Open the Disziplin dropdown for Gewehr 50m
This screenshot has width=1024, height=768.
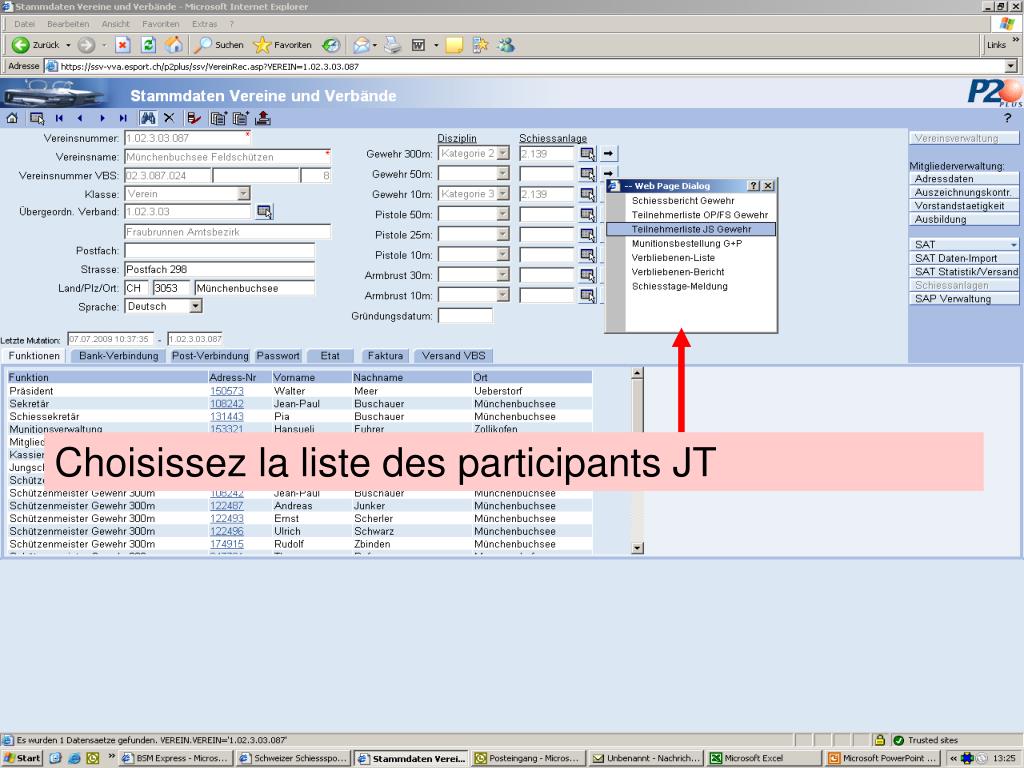(502, 174)
